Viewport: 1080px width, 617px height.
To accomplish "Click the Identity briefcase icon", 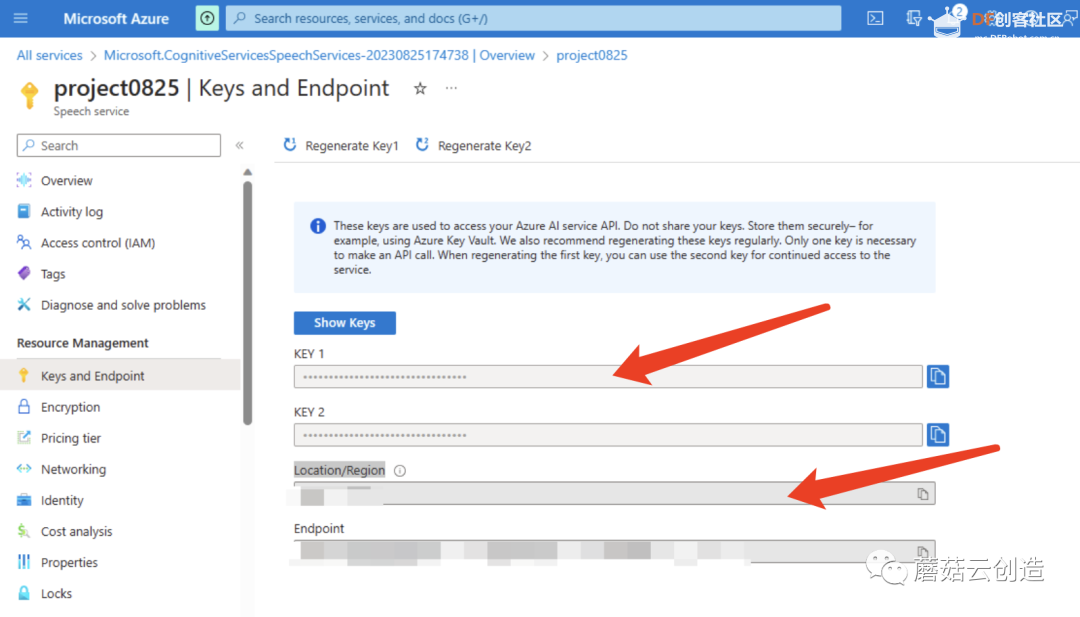I will click(x=24, y=499).
